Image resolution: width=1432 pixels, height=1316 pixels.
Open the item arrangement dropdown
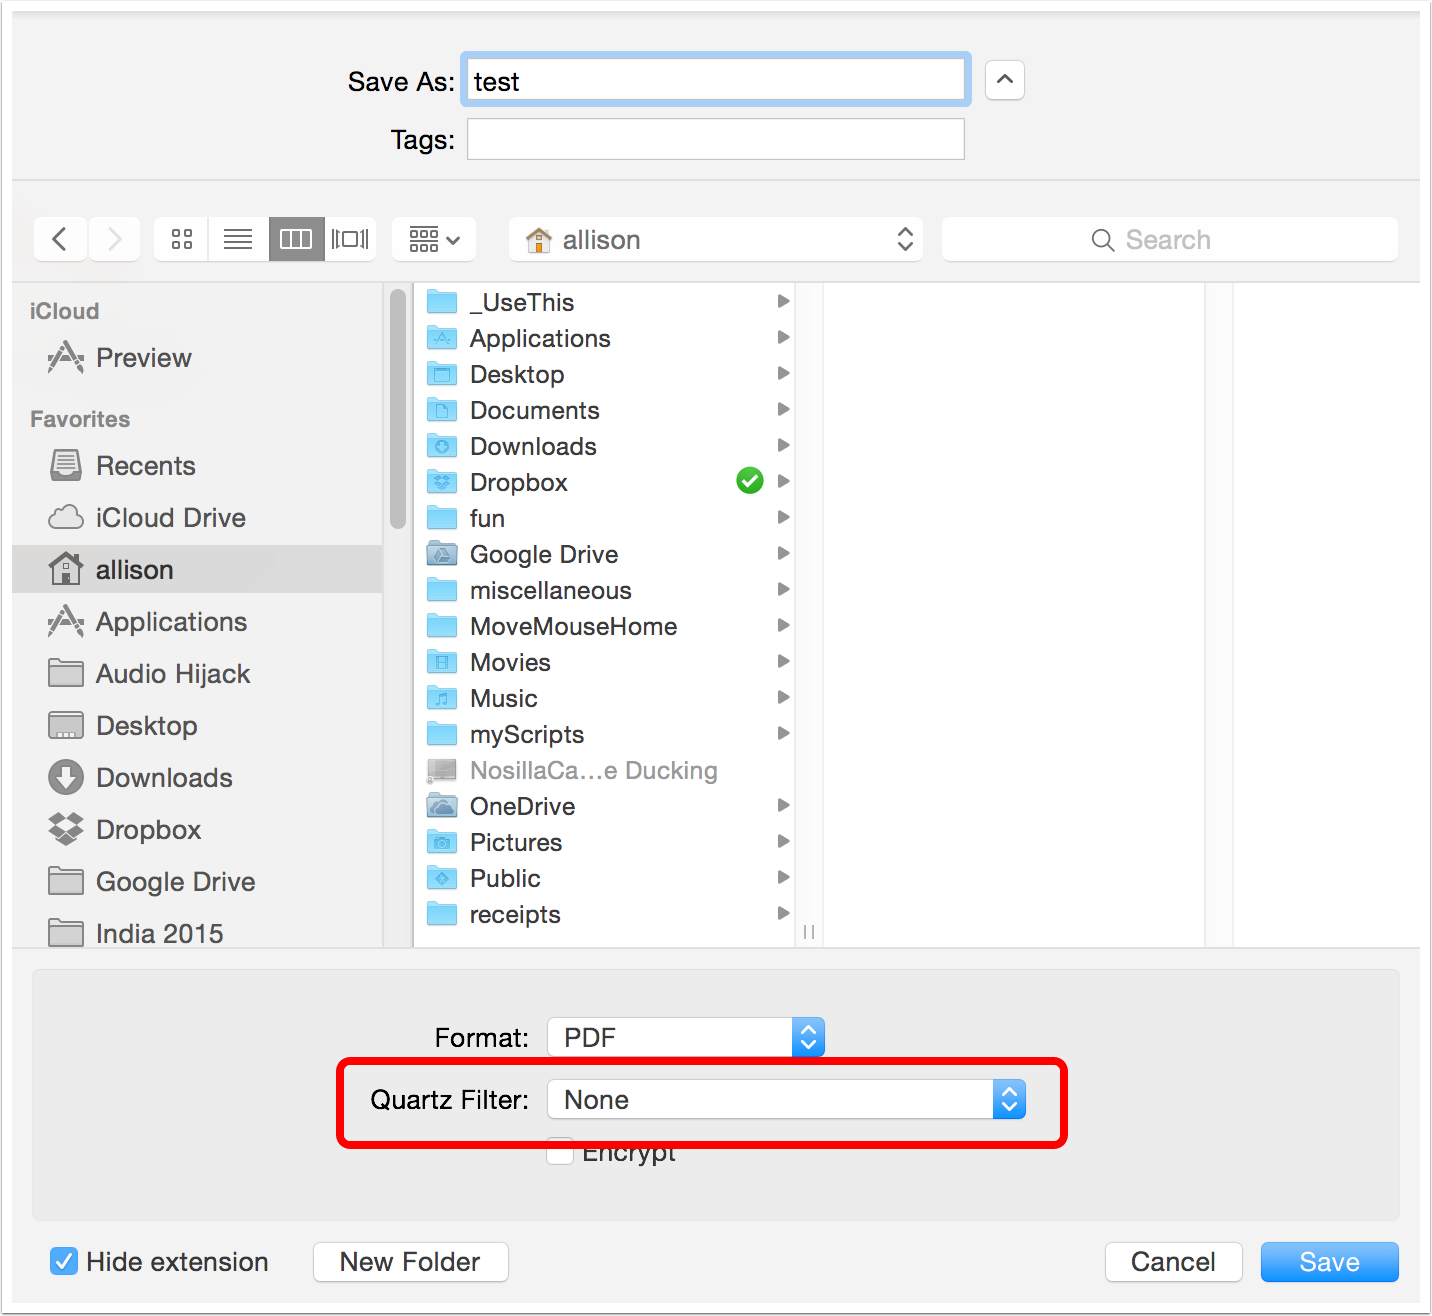434,239
